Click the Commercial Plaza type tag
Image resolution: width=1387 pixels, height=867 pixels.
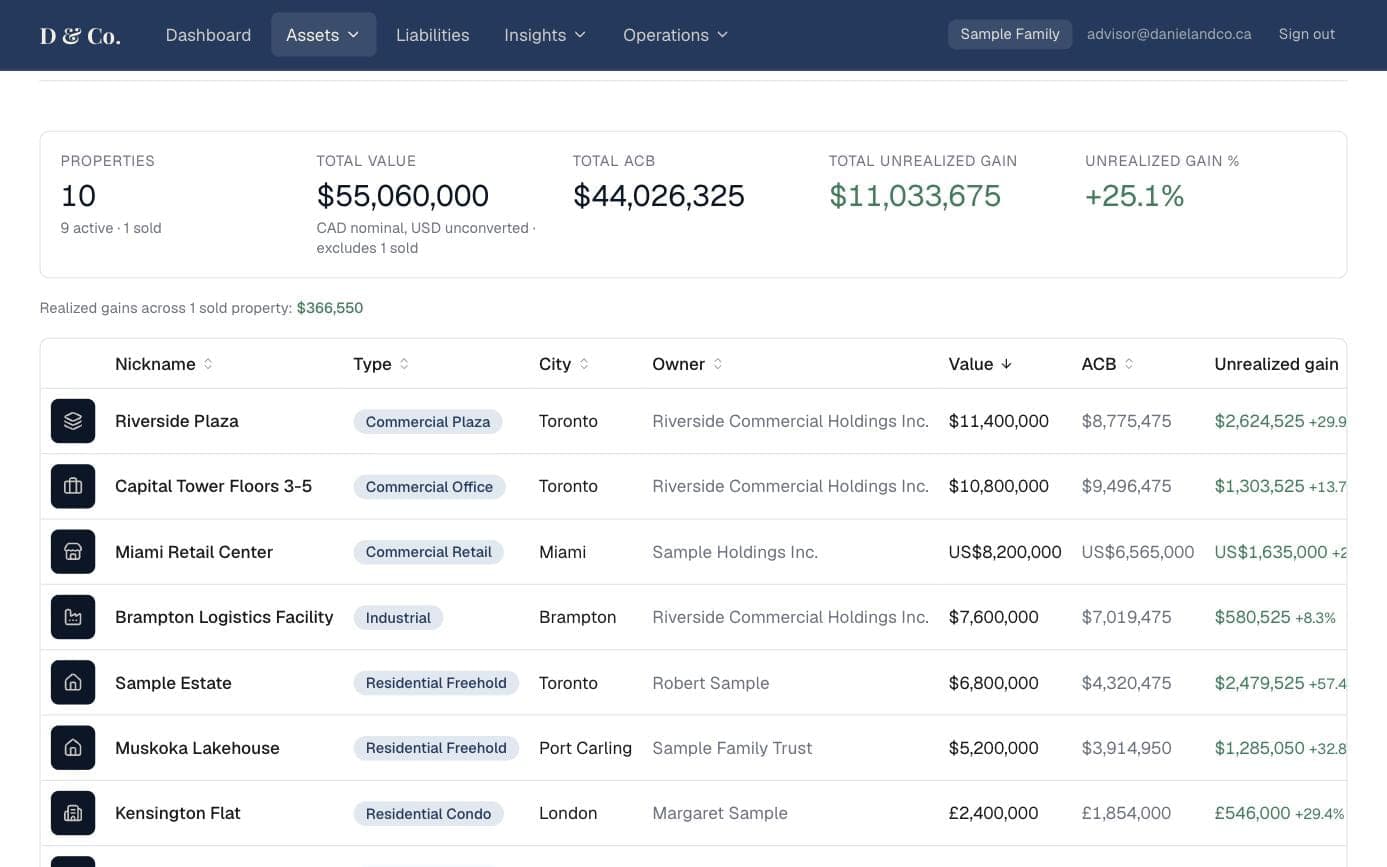coord(428,422)
